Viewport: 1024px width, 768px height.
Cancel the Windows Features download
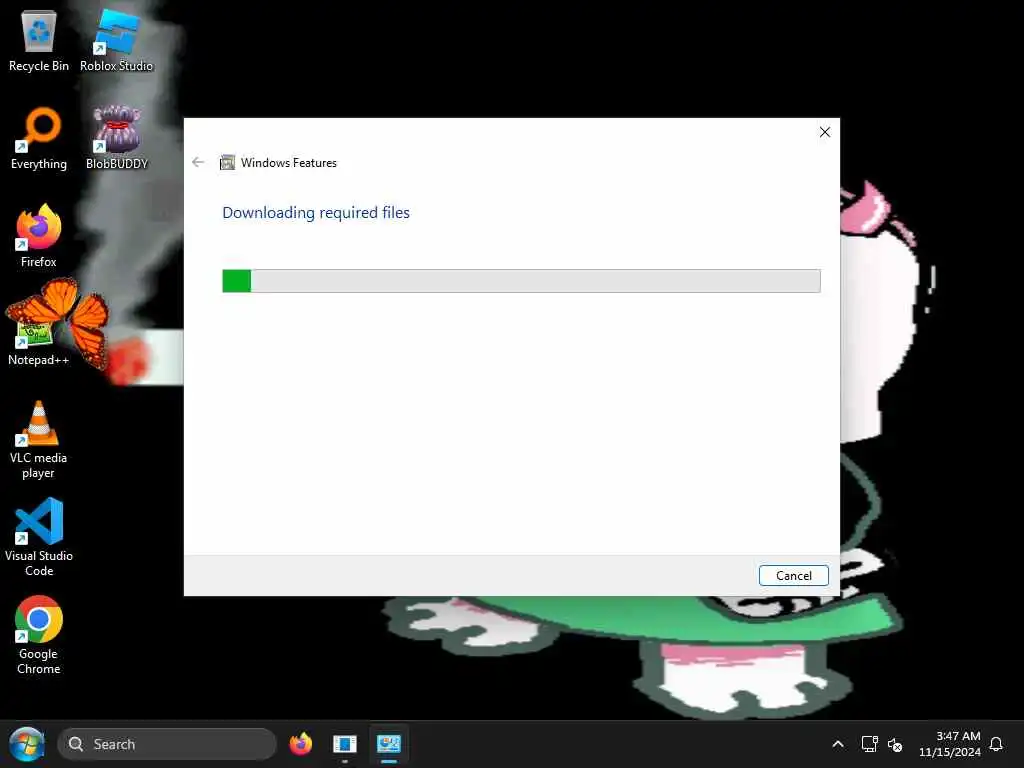pyautogui.click(x=793, y=575)
